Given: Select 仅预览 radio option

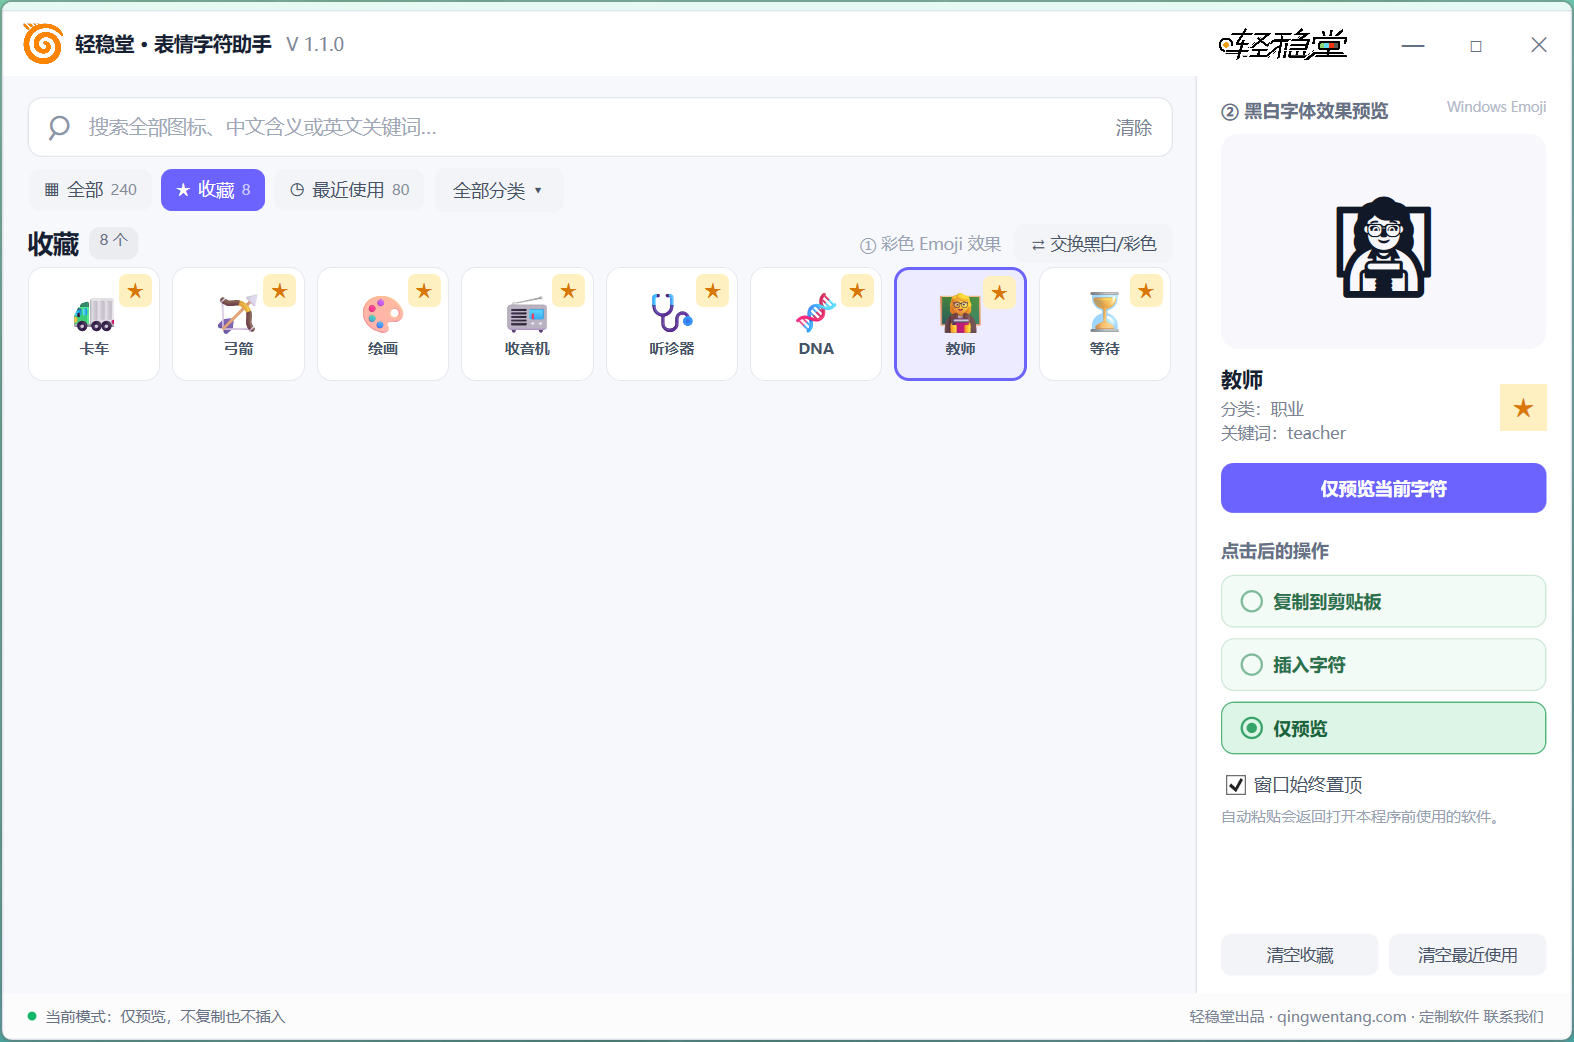Looking at the screenshot, I should [x=1383, y=728].
